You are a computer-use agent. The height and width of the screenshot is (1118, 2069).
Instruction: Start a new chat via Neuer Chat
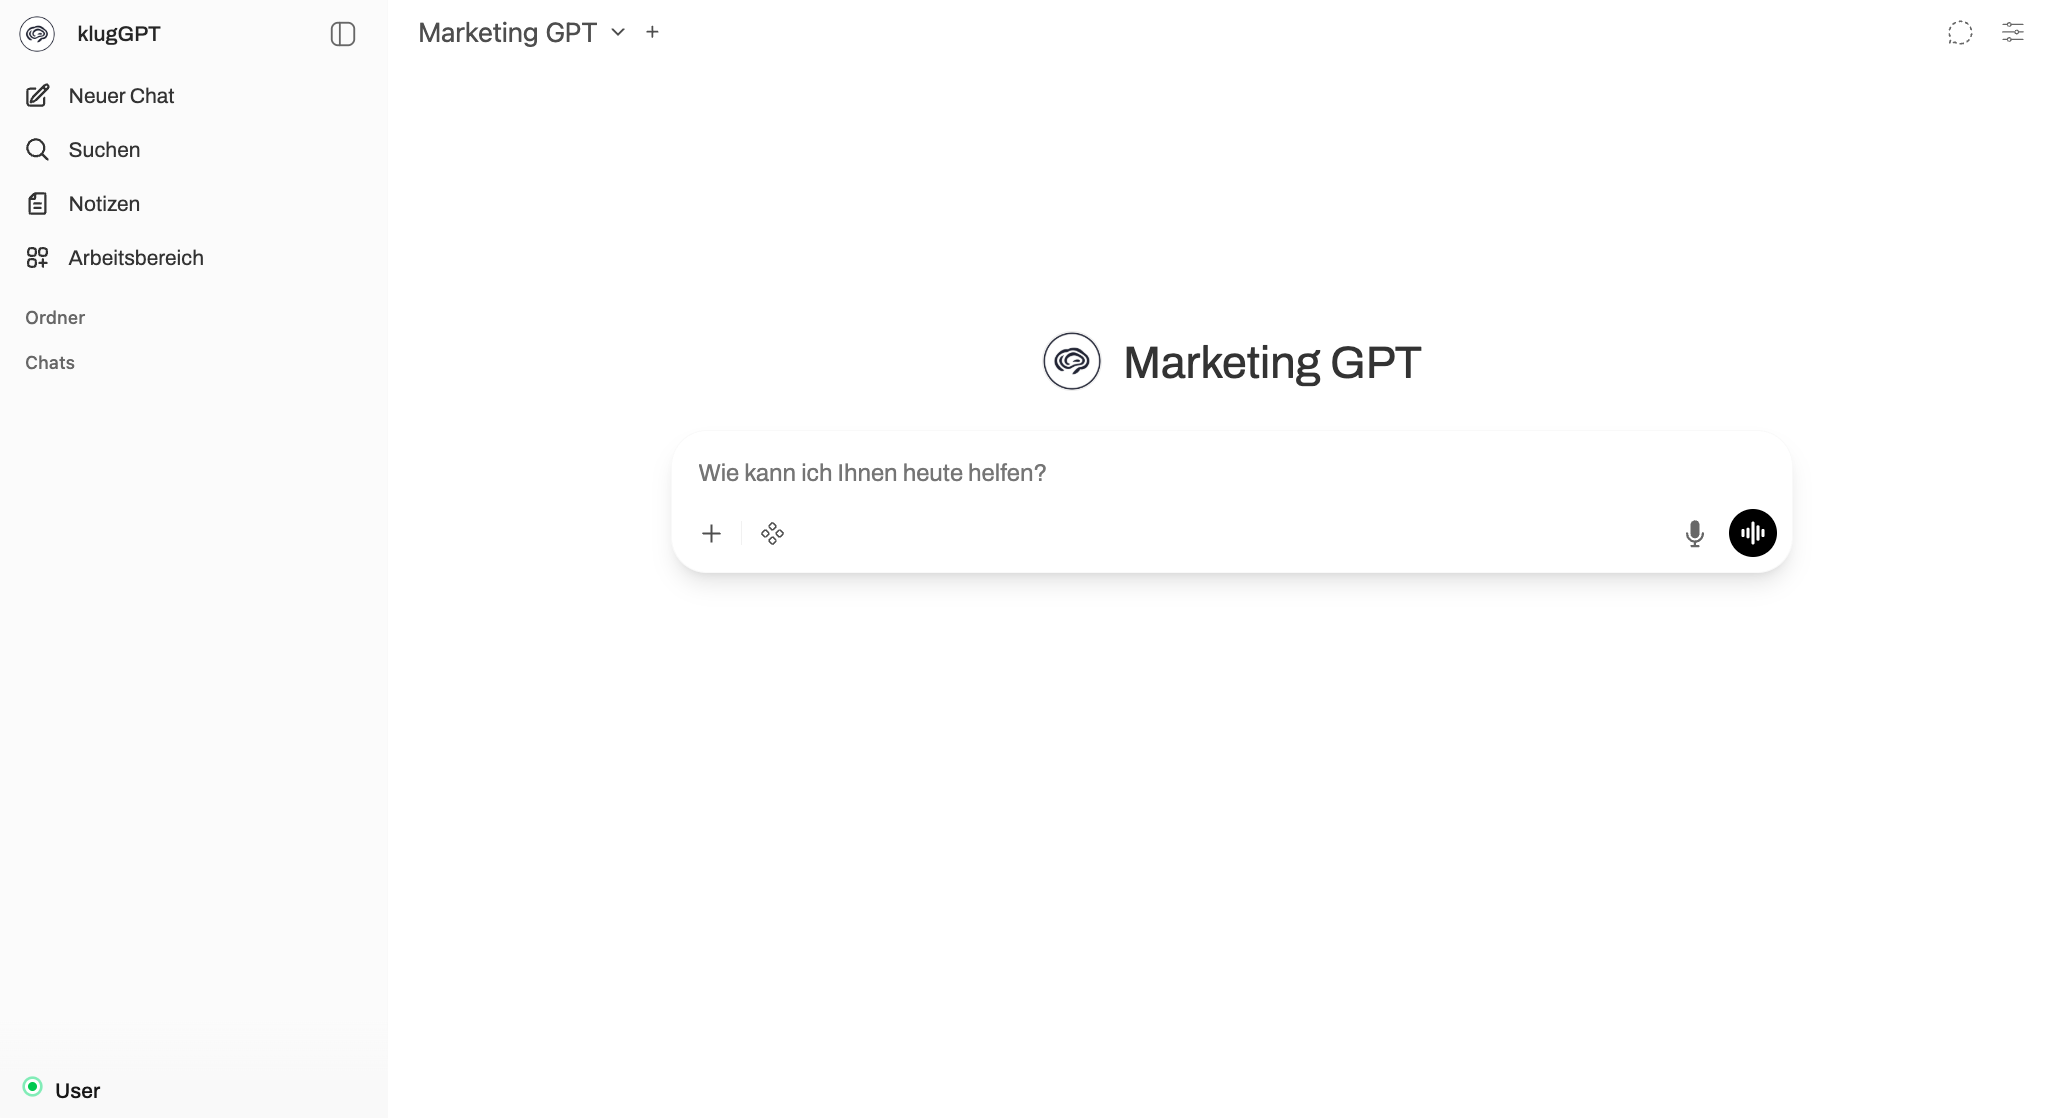(121, 96)
